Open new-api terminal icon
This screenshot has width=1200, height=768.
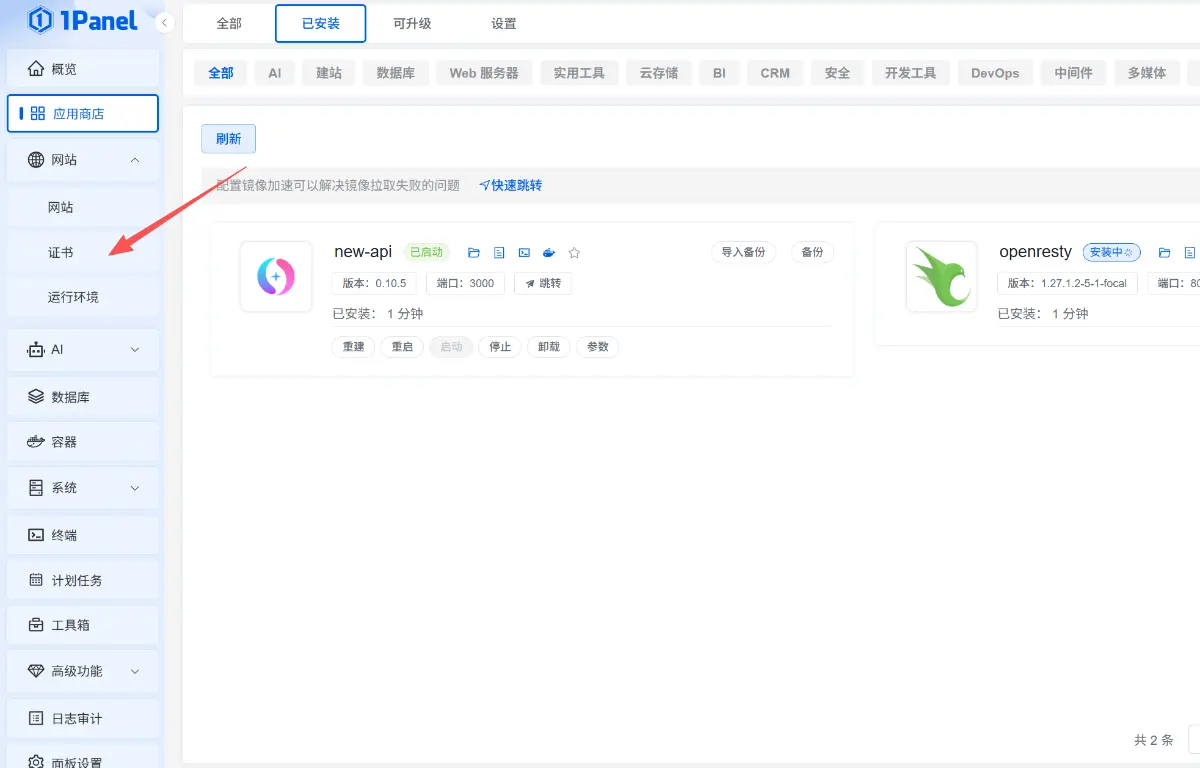coord(524,252)
